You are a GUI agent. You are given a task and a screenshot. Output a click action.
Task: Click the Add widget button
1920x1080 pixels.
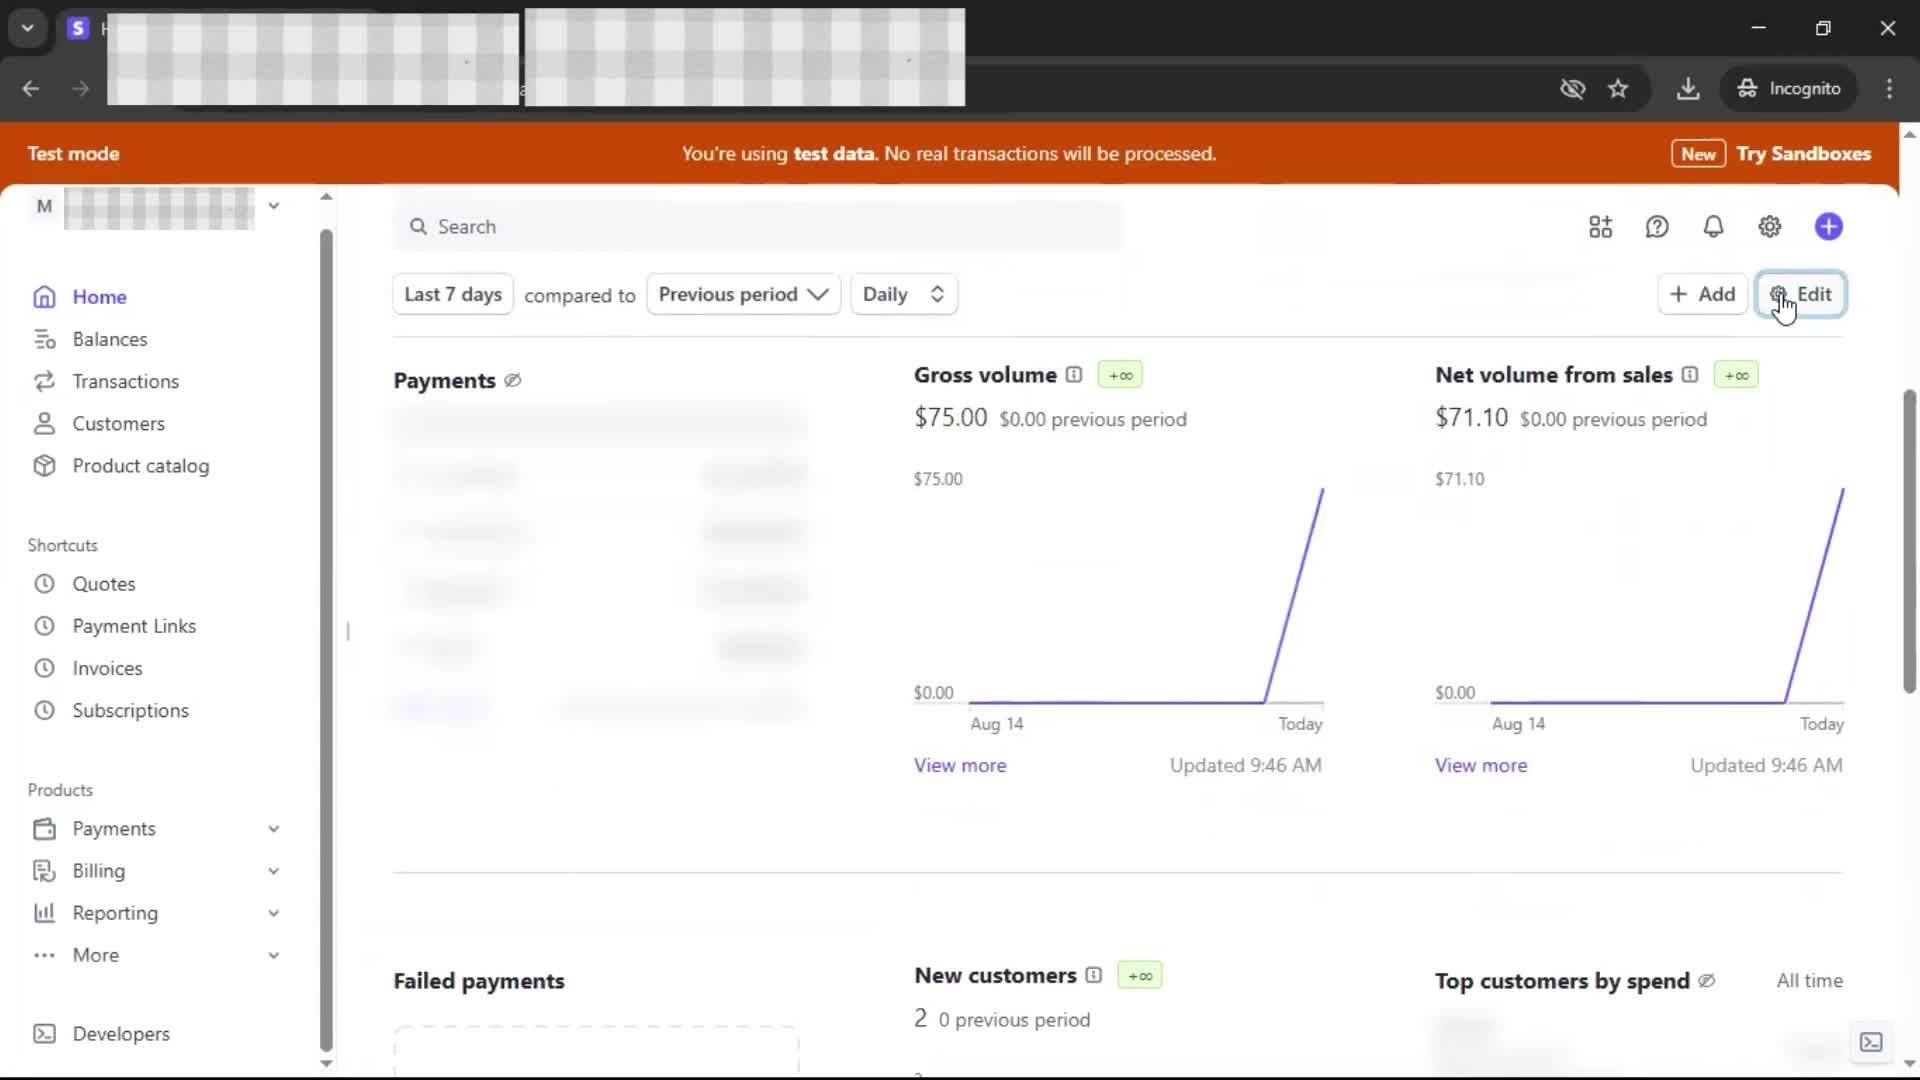pos(1702,294)
